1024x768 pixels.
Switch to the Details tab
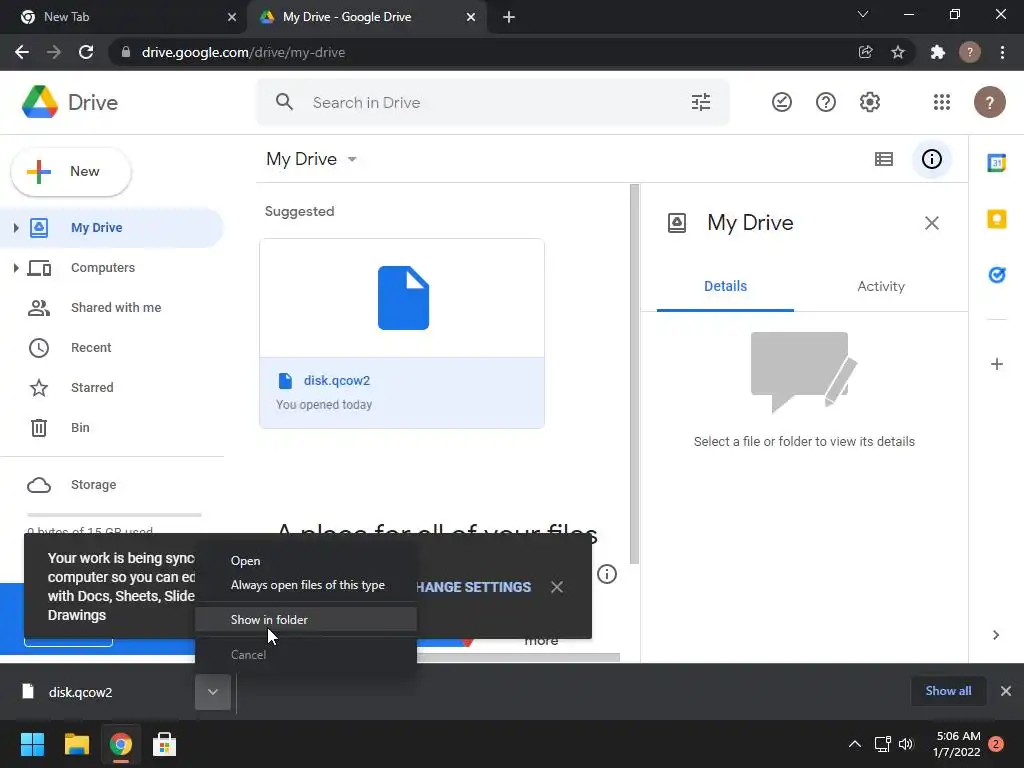point(725,286)
